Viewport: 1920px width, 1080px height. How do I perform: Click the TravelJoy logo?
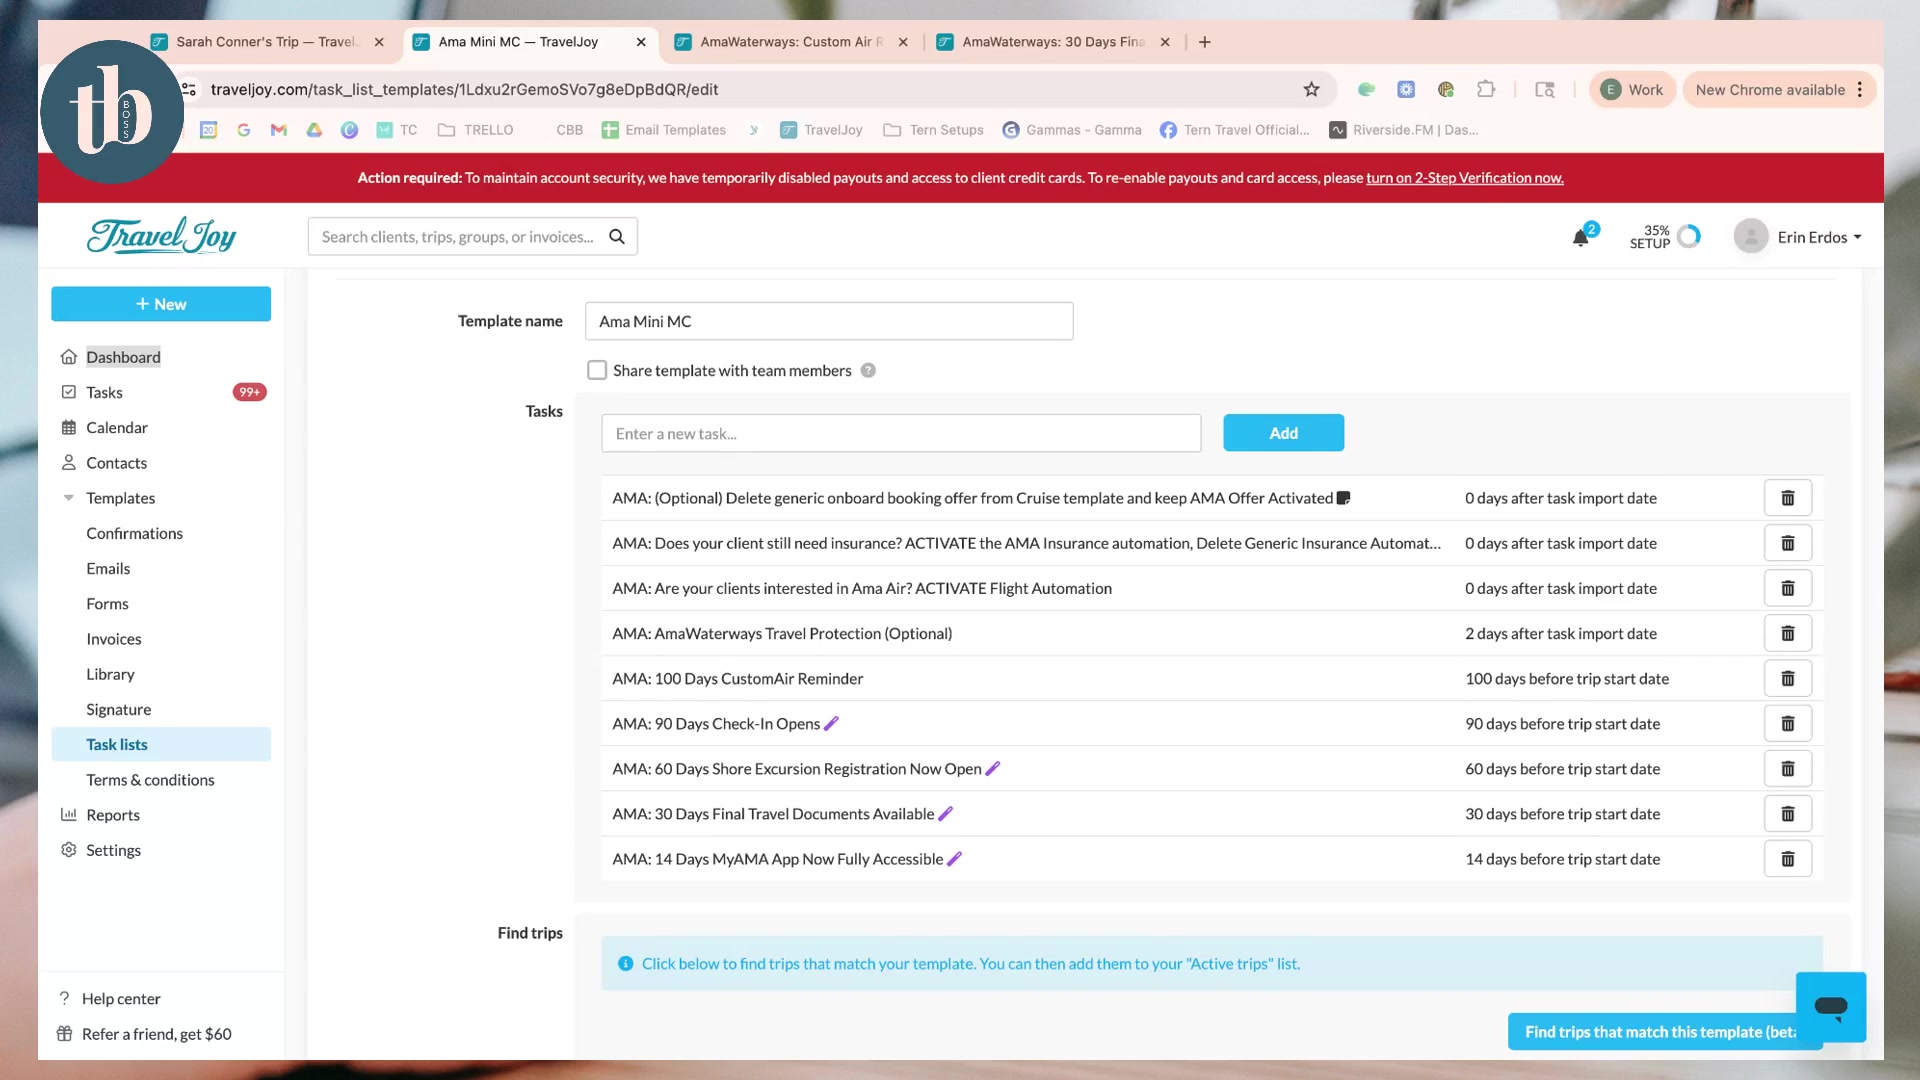tap(161, 236)
